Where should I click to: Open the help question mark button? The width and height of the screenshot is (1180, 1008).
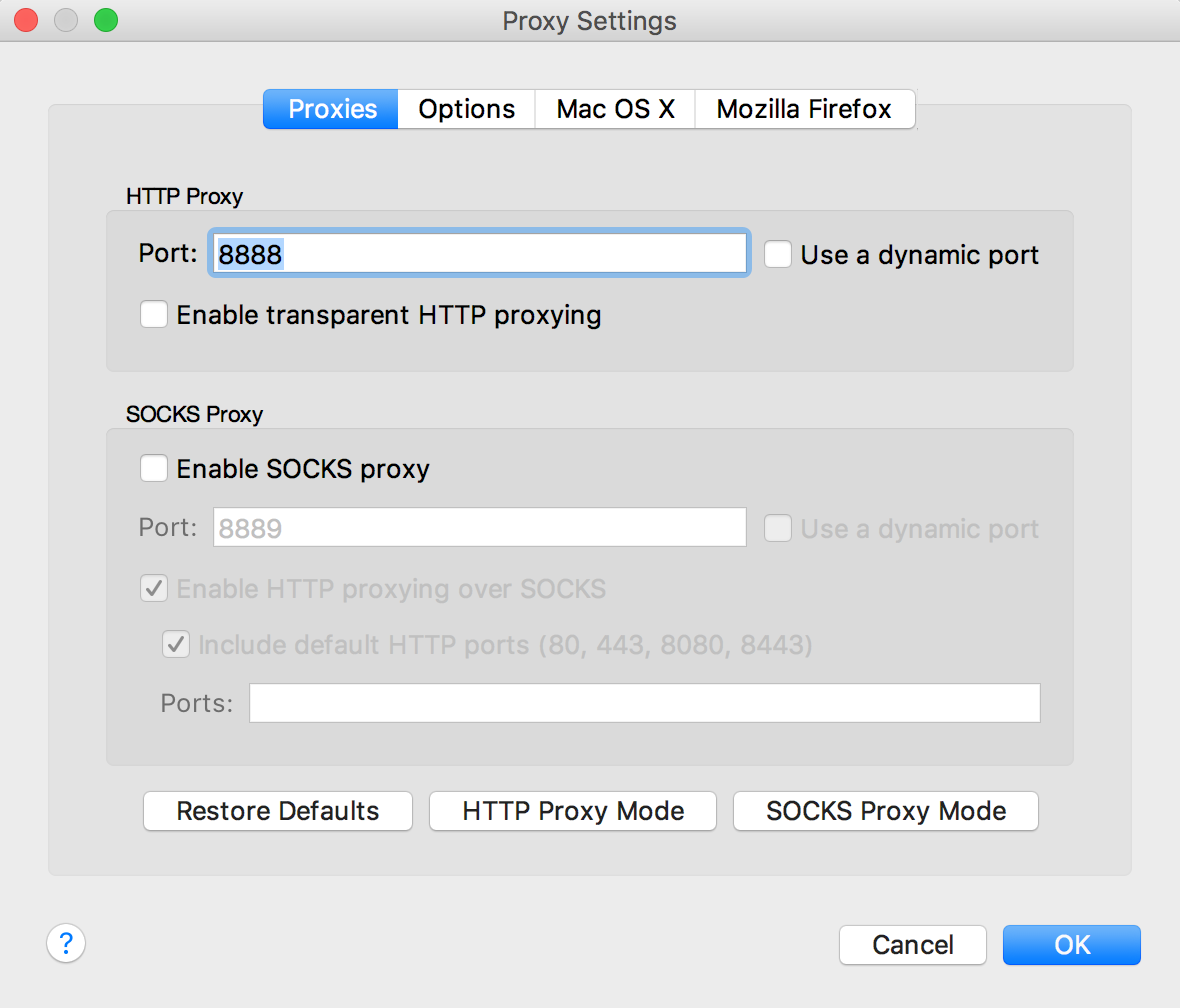click(66, 943)
